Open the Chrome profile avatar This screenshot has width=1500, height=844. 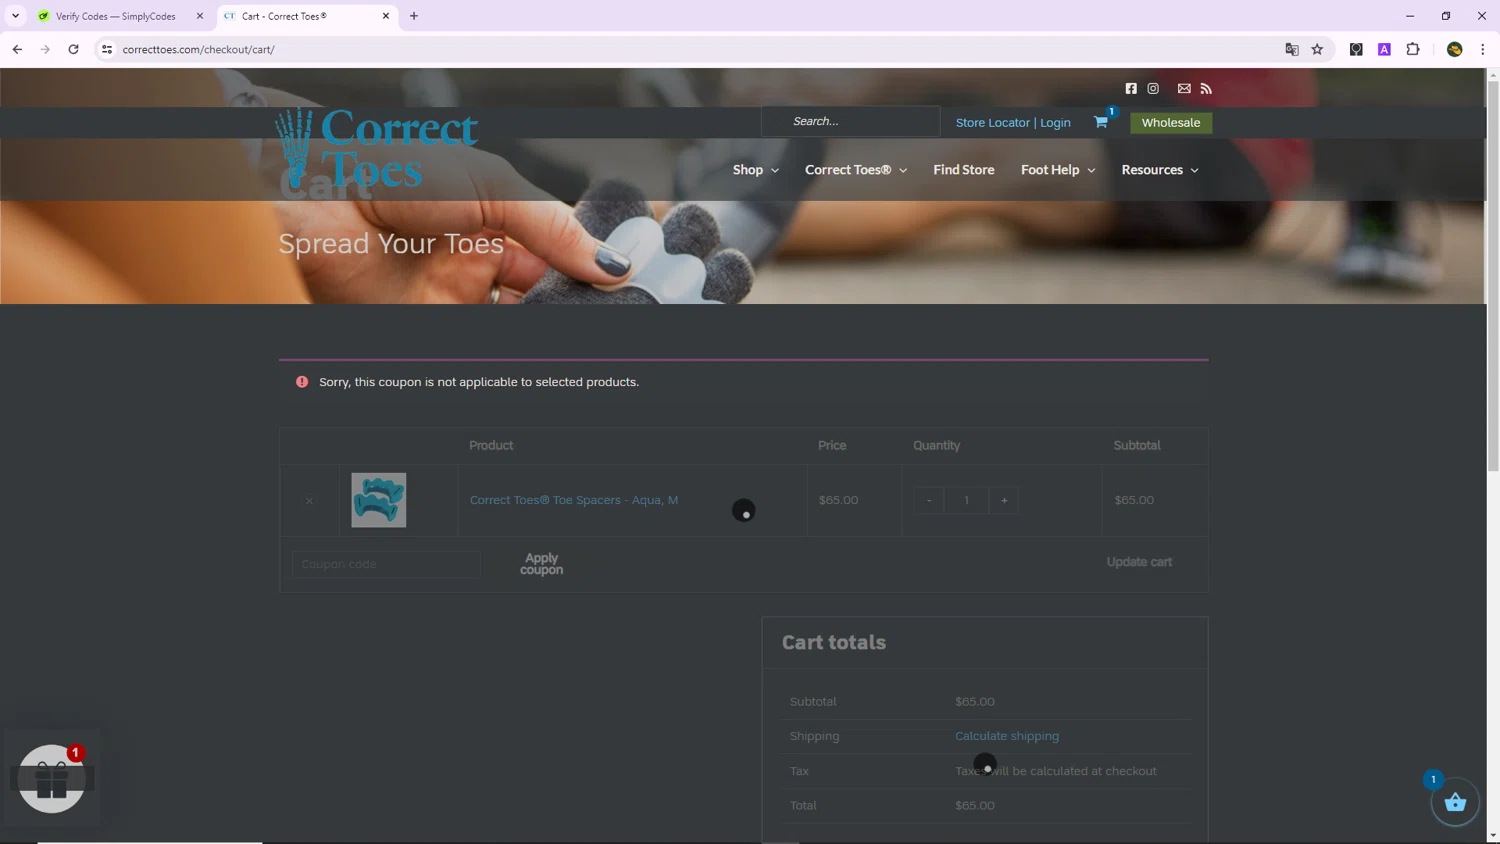pyautogui.click(x=1455, y=49)
